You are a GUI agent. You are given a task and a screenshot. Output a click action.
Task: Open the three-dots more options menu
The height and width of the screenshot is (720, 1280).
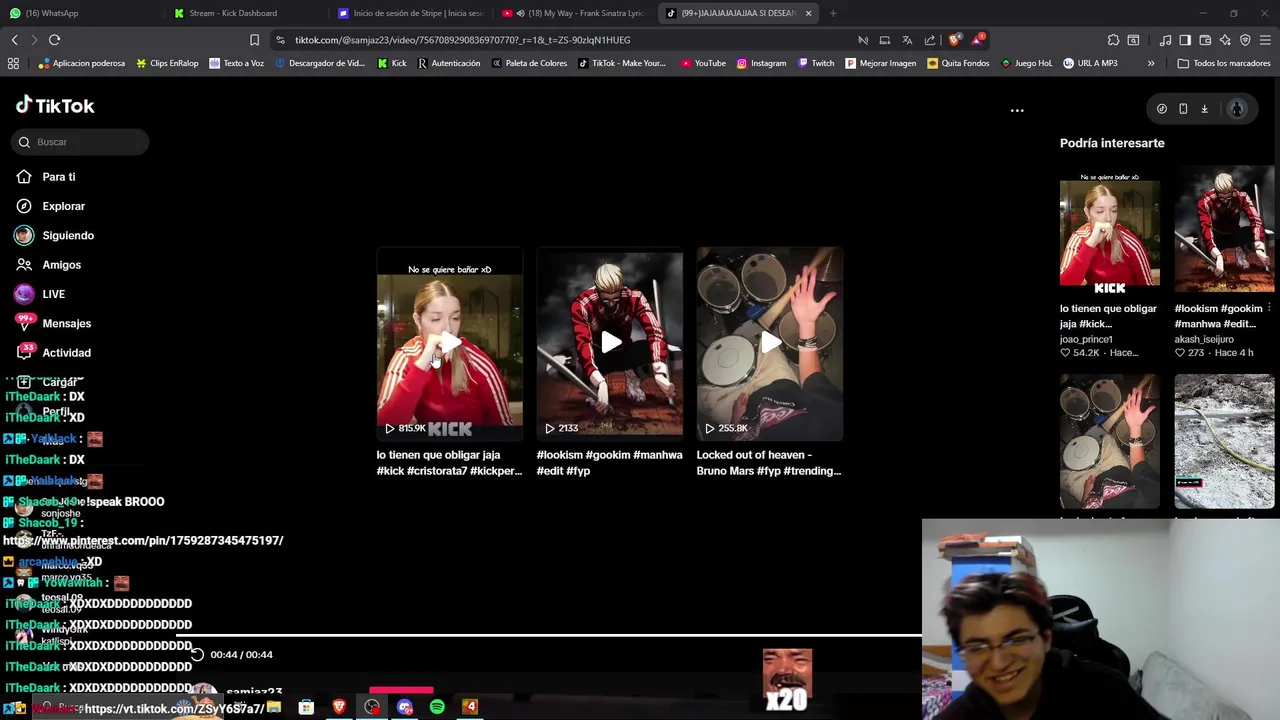[x=1017, y=110]
